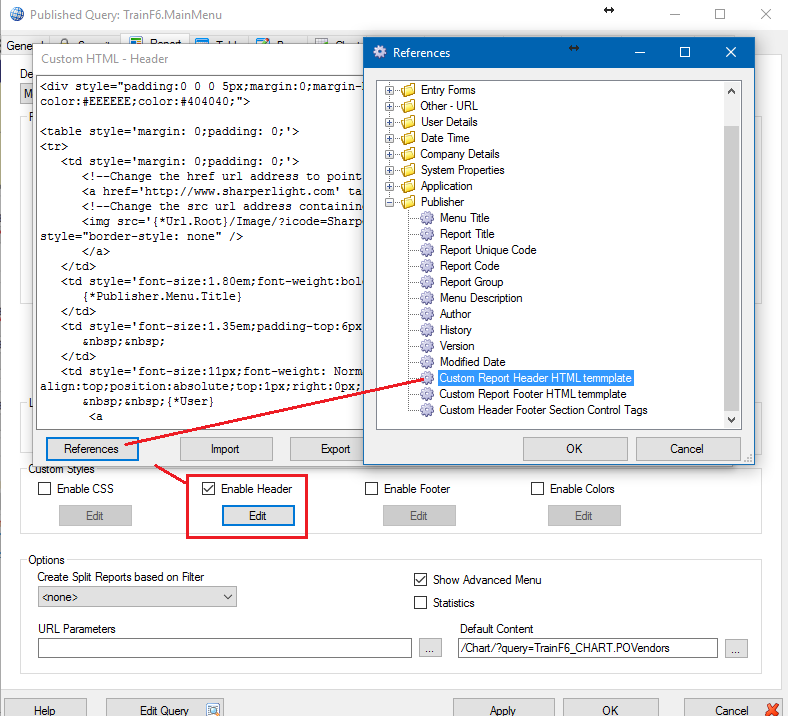Expand the Date Time tree node
788x716 pixels.
coord(389,139)
